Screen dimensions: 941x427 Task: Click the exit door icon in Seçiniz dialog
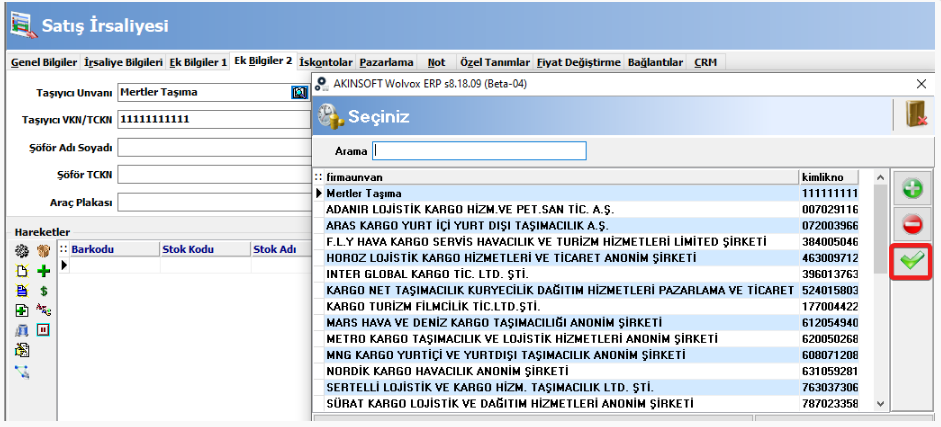pyautogui.click(x=916, y=114)
